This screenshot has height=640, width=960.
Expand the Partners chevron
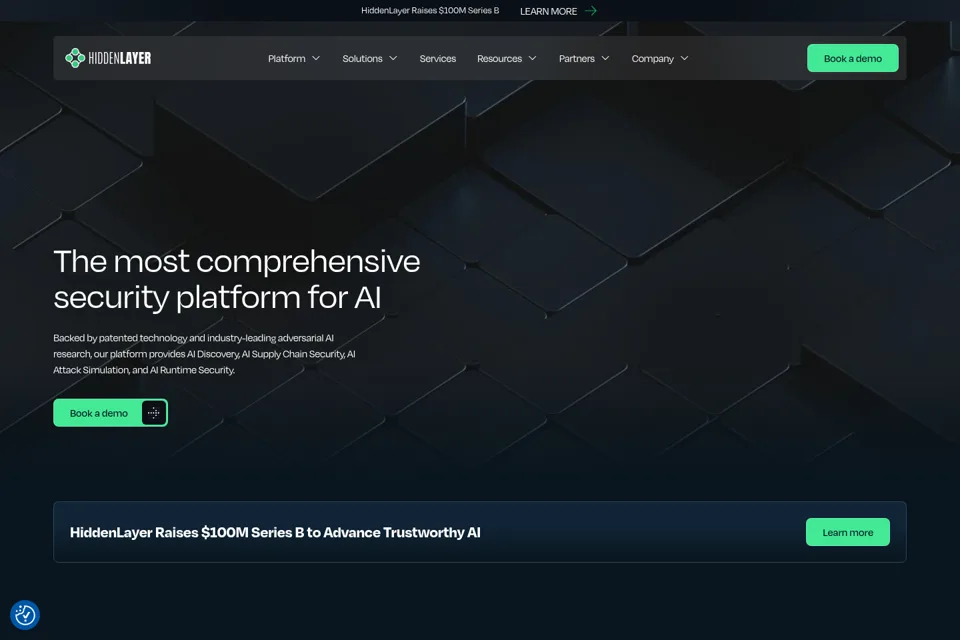(606, 58)
